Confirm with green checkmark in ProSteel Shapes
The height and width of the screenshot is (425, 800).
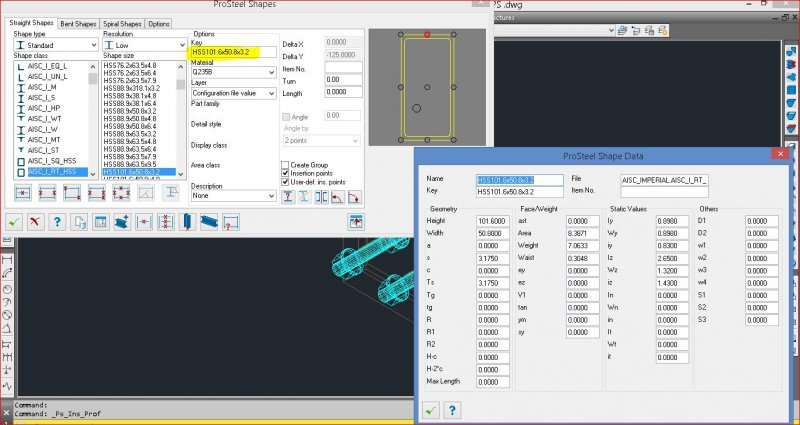14,222
